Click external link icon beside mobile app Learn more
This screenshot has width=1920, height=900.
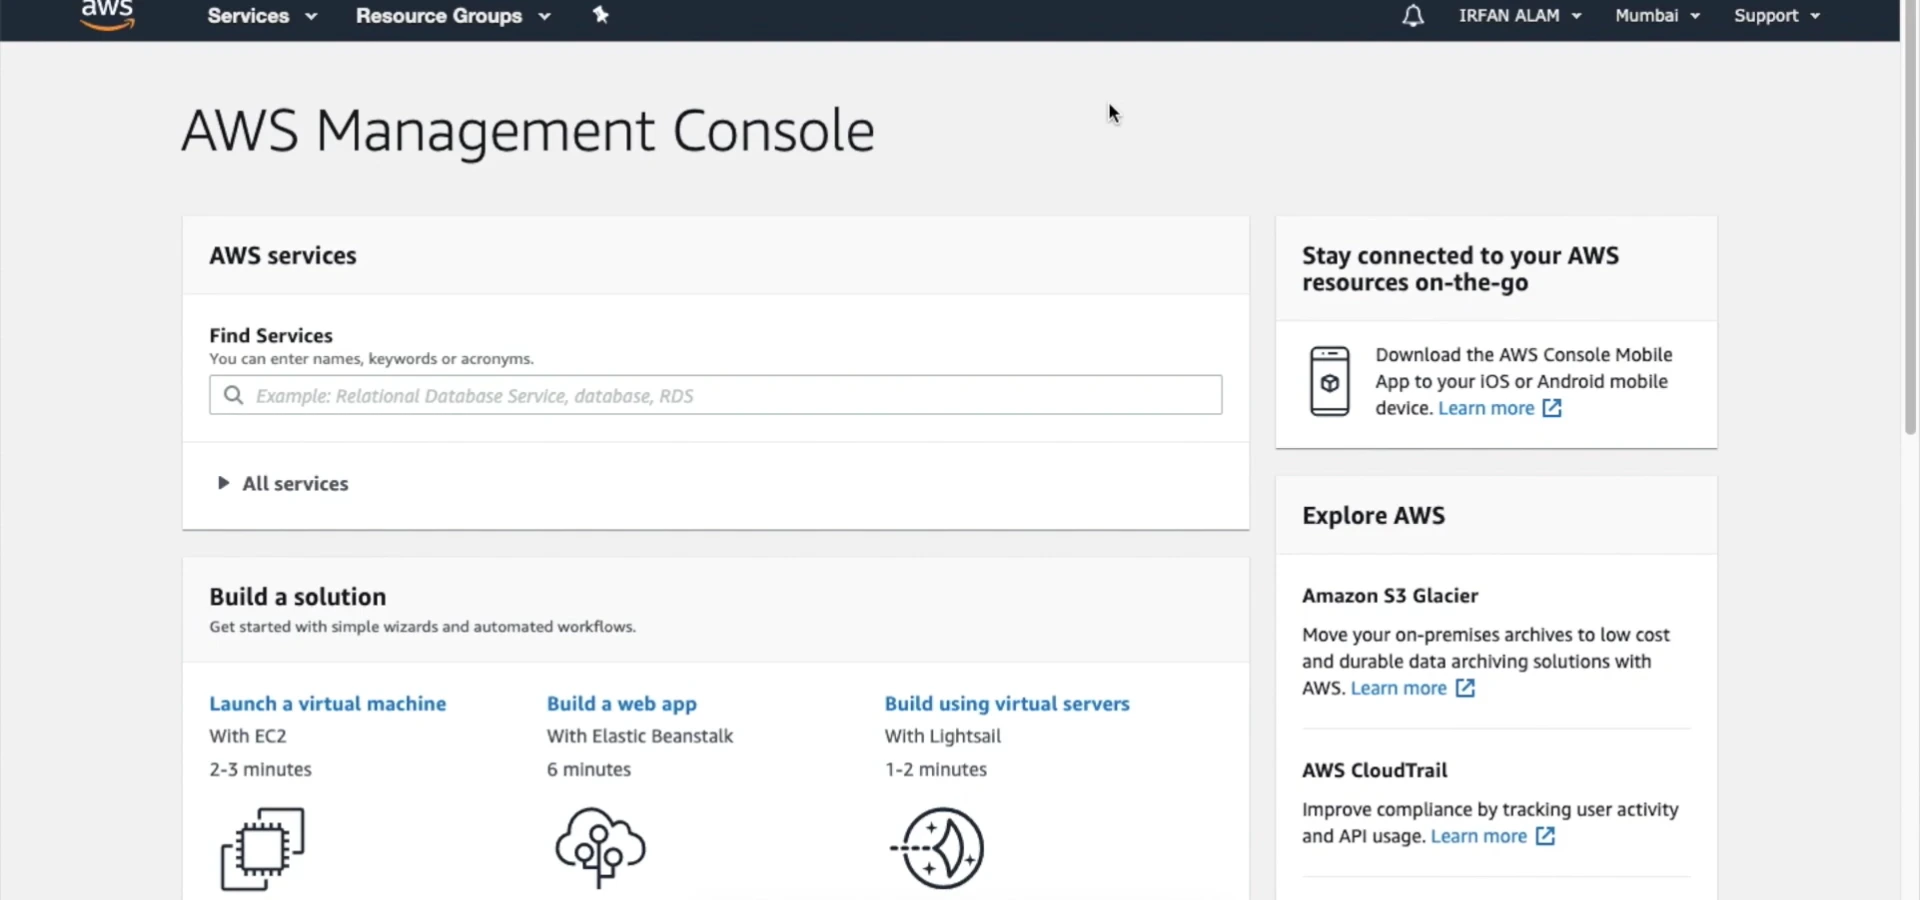click(1552, 408)
